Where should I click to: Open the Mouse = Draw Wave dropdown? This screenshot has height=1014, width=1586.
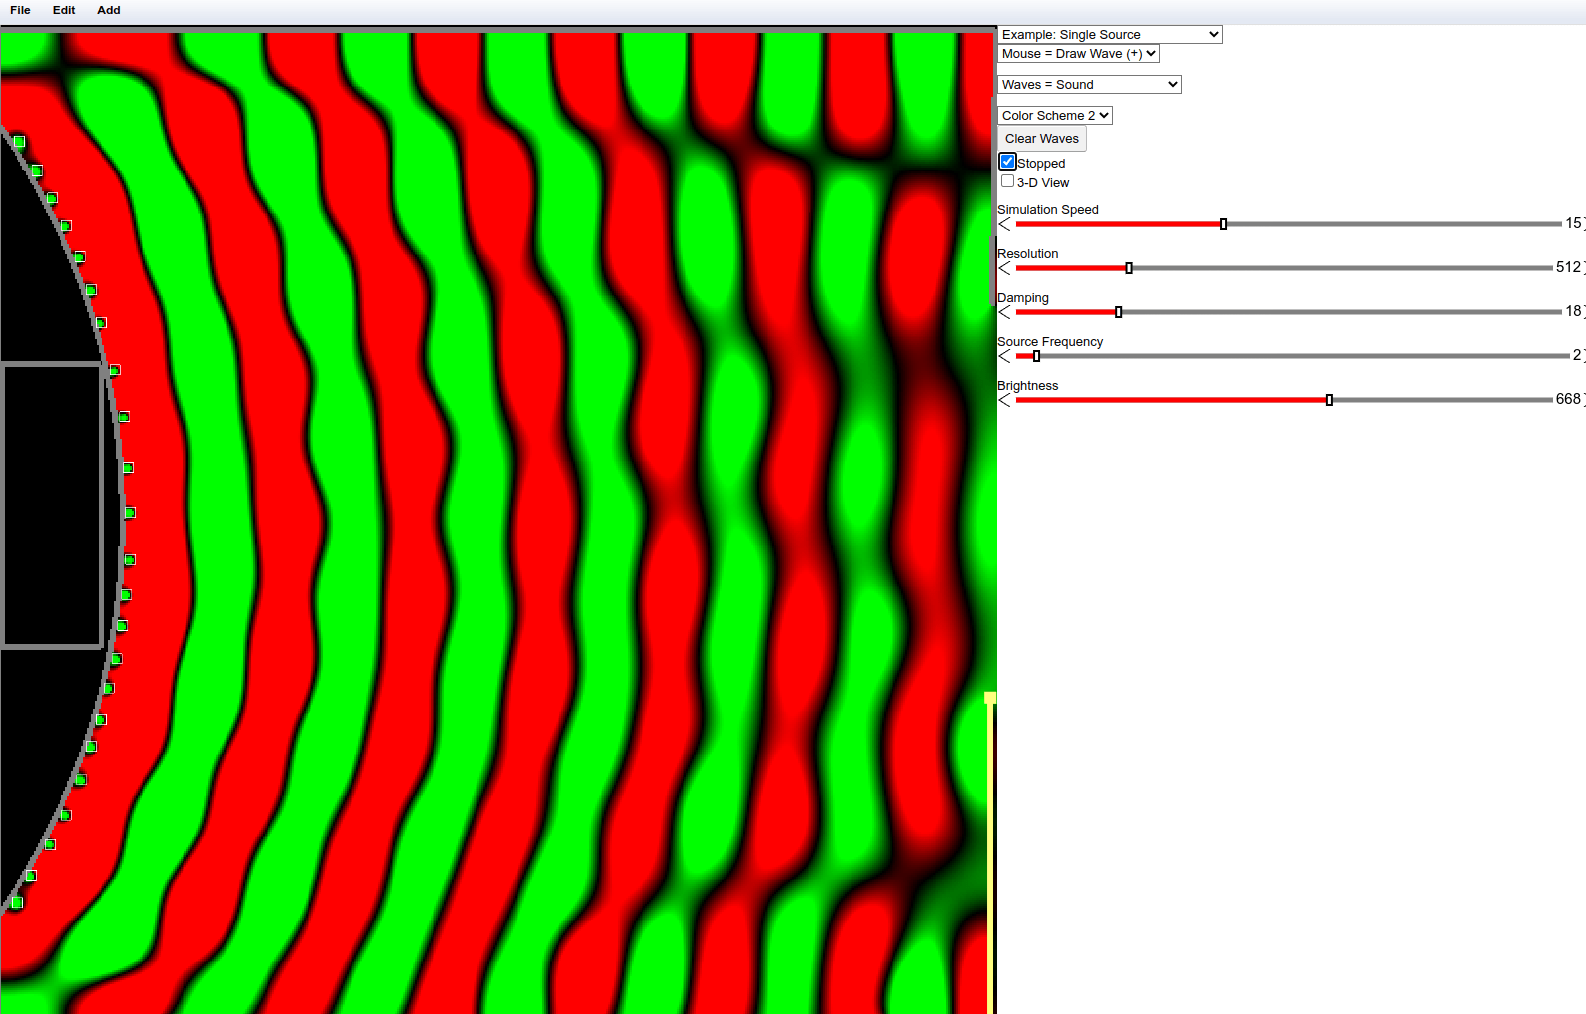[x=1078, y=54]
